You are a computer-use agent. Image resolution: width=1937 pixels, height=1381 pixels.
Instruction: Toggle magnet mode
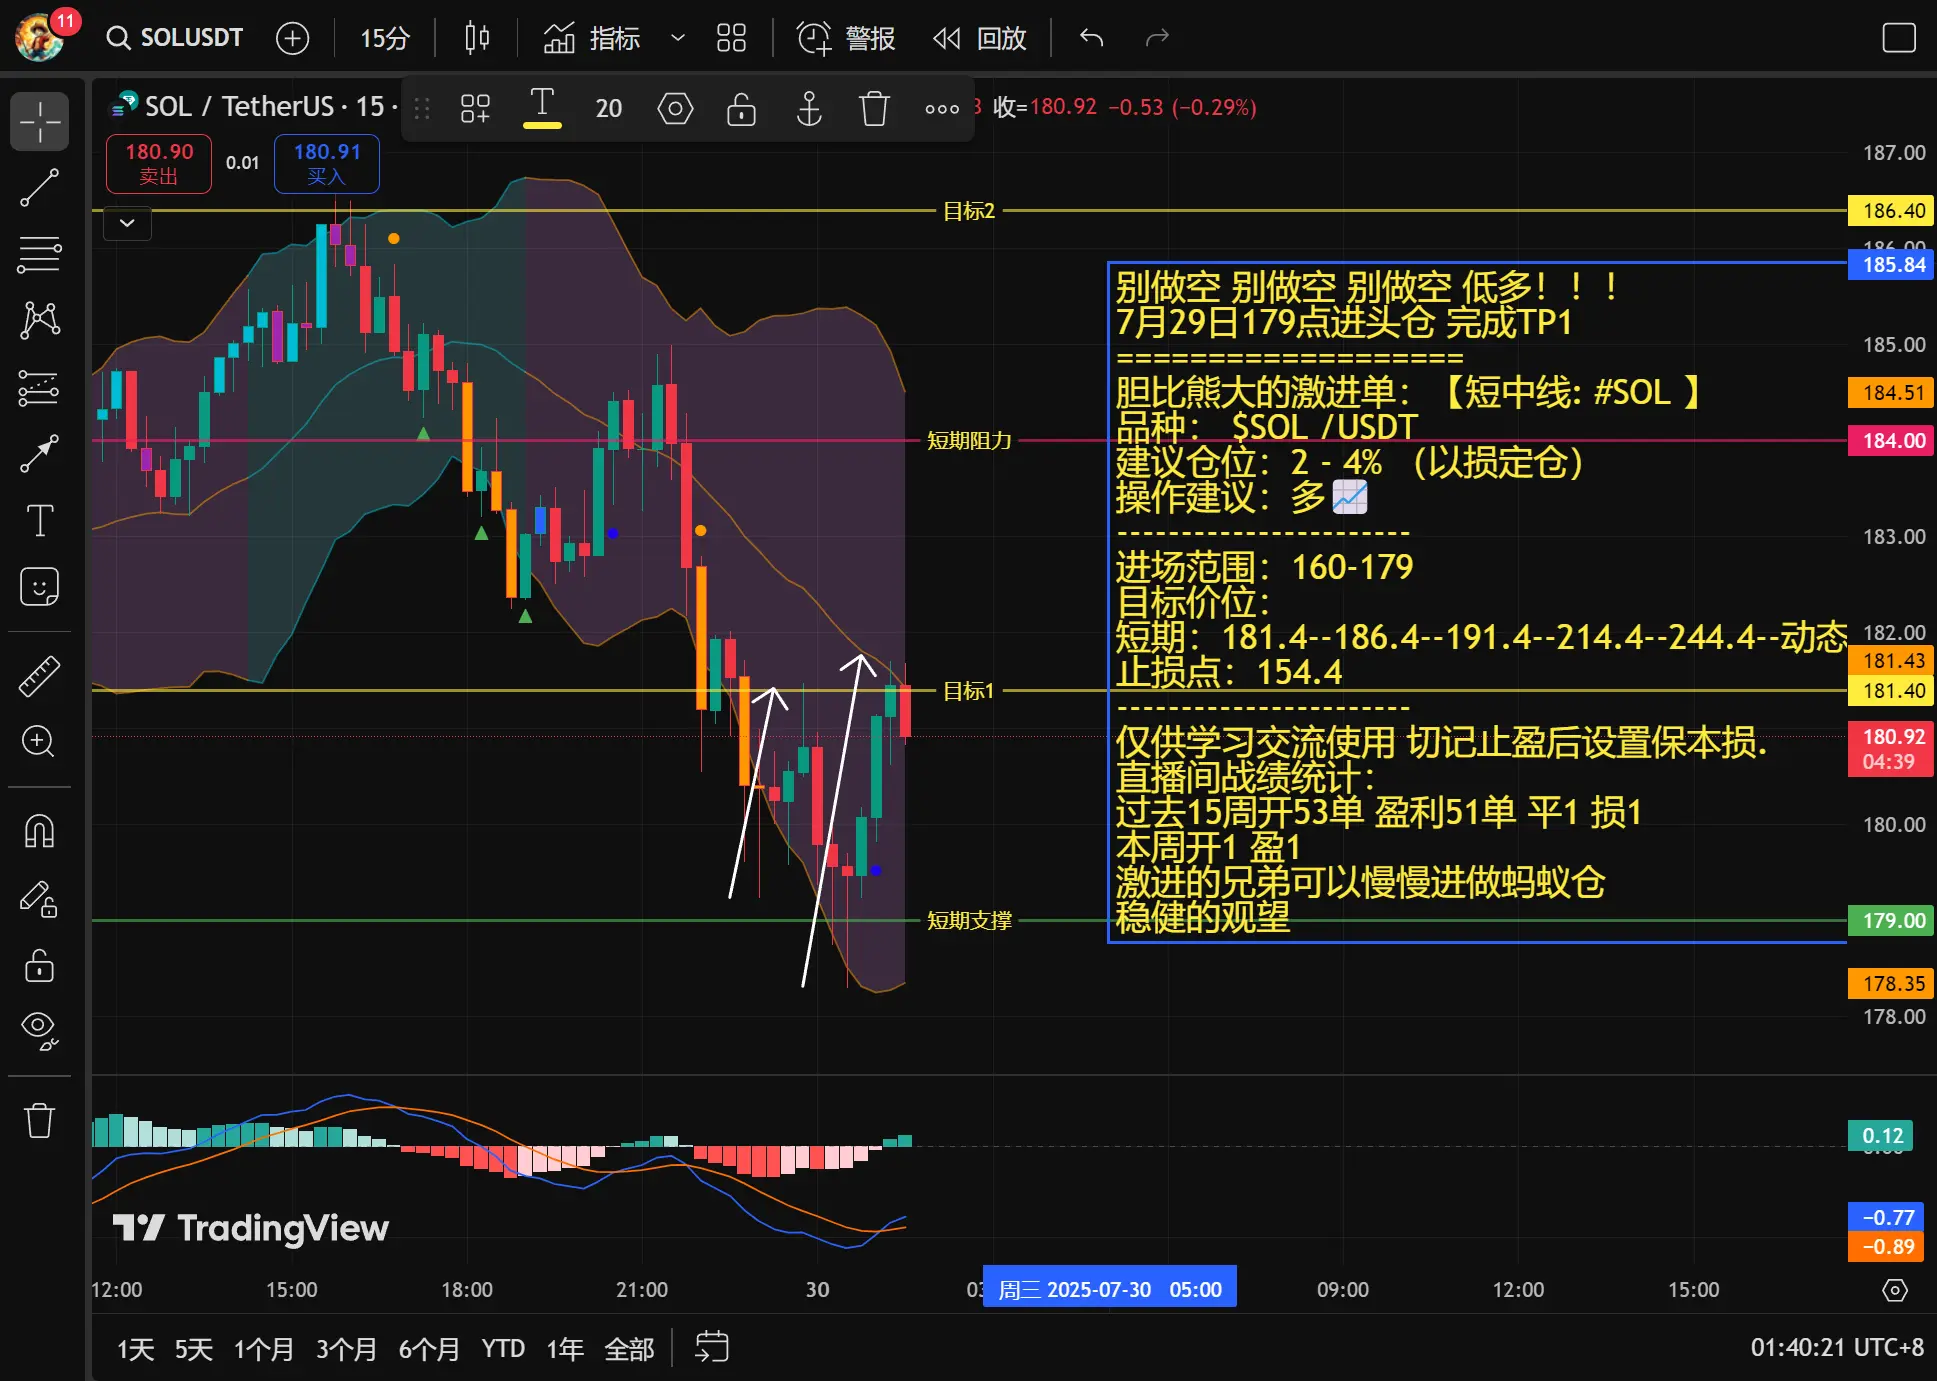39,831
